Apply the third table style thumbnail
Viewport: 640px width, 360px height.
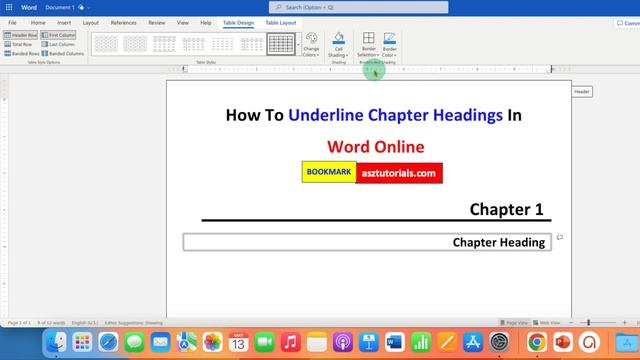164,44
